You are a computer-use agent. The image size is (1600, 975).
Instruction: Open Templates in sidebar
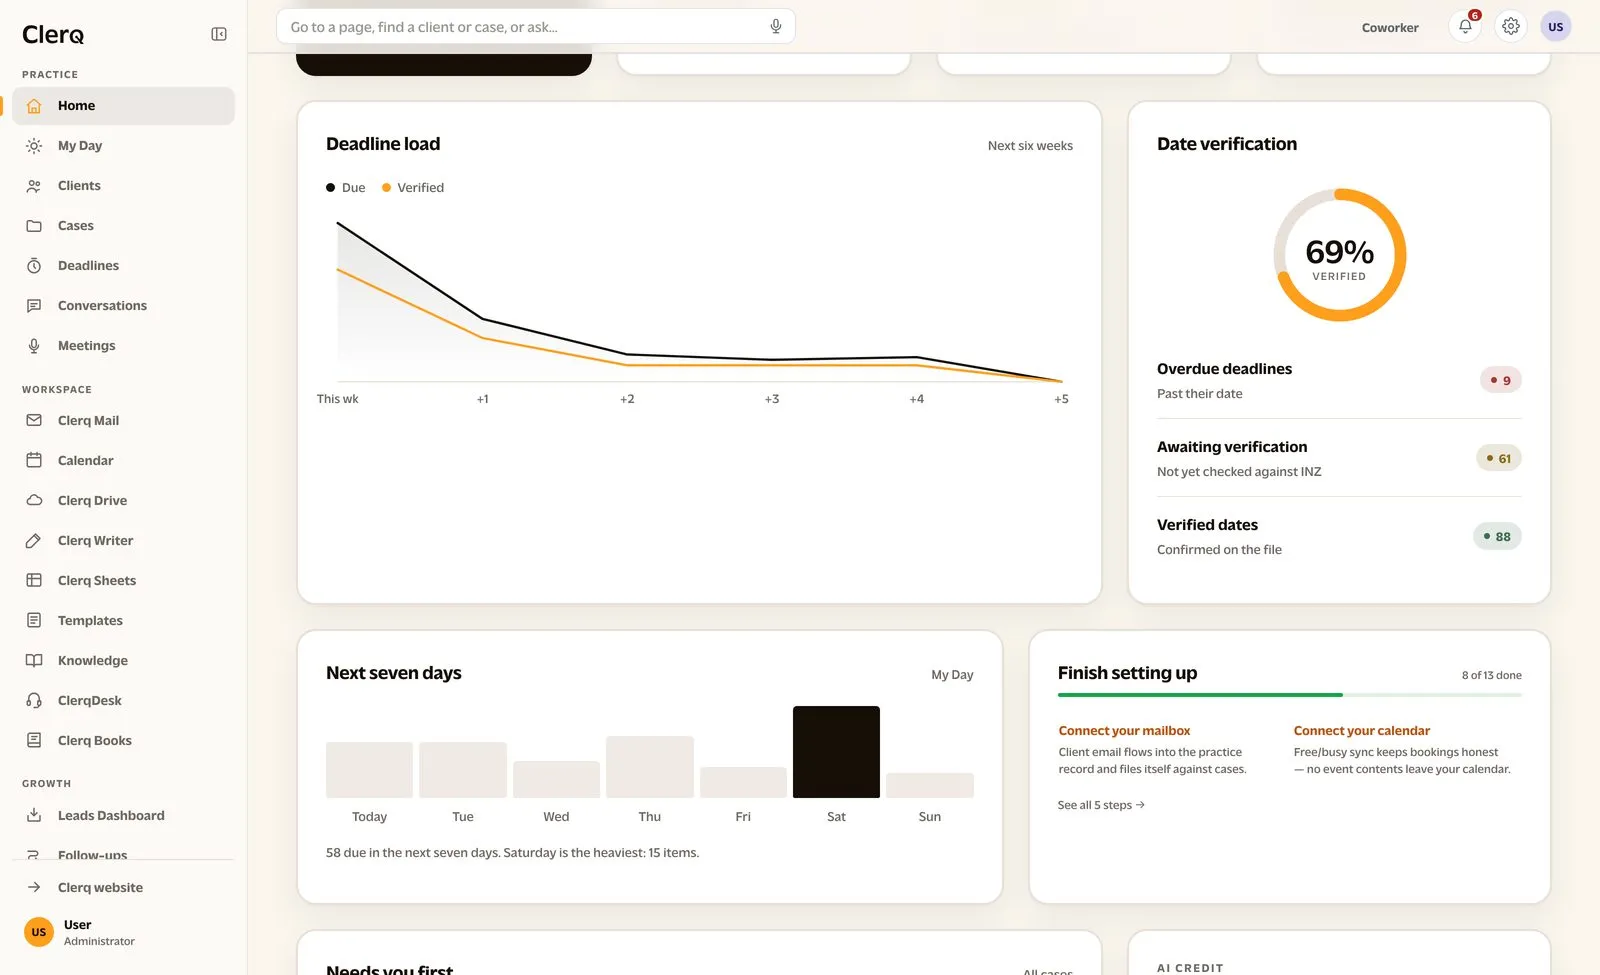click(124, 621)
